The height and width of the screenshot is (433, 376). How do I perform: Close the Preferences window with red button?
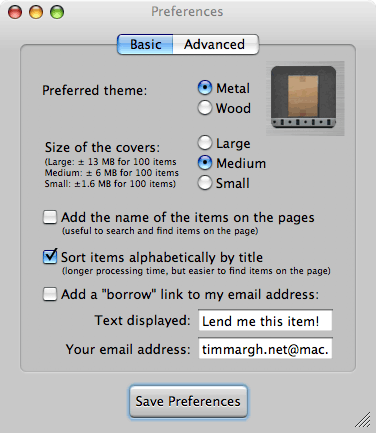(15, 12)
